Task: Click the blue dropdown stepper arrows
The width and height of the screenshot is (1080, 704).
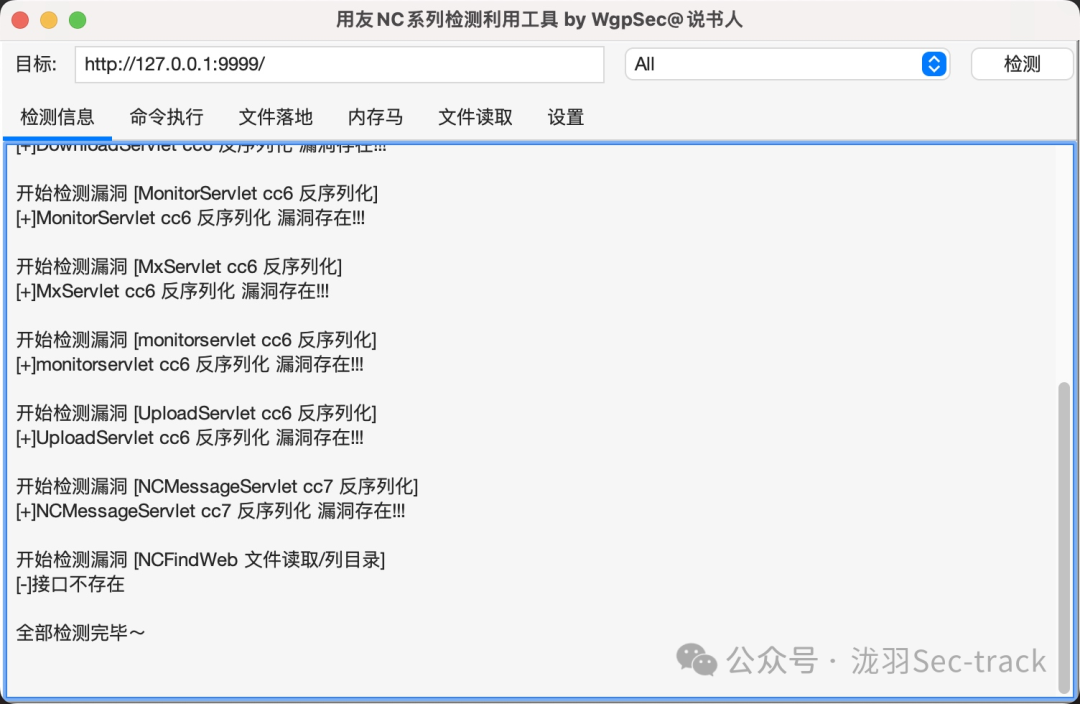Action: coord(934,64)
